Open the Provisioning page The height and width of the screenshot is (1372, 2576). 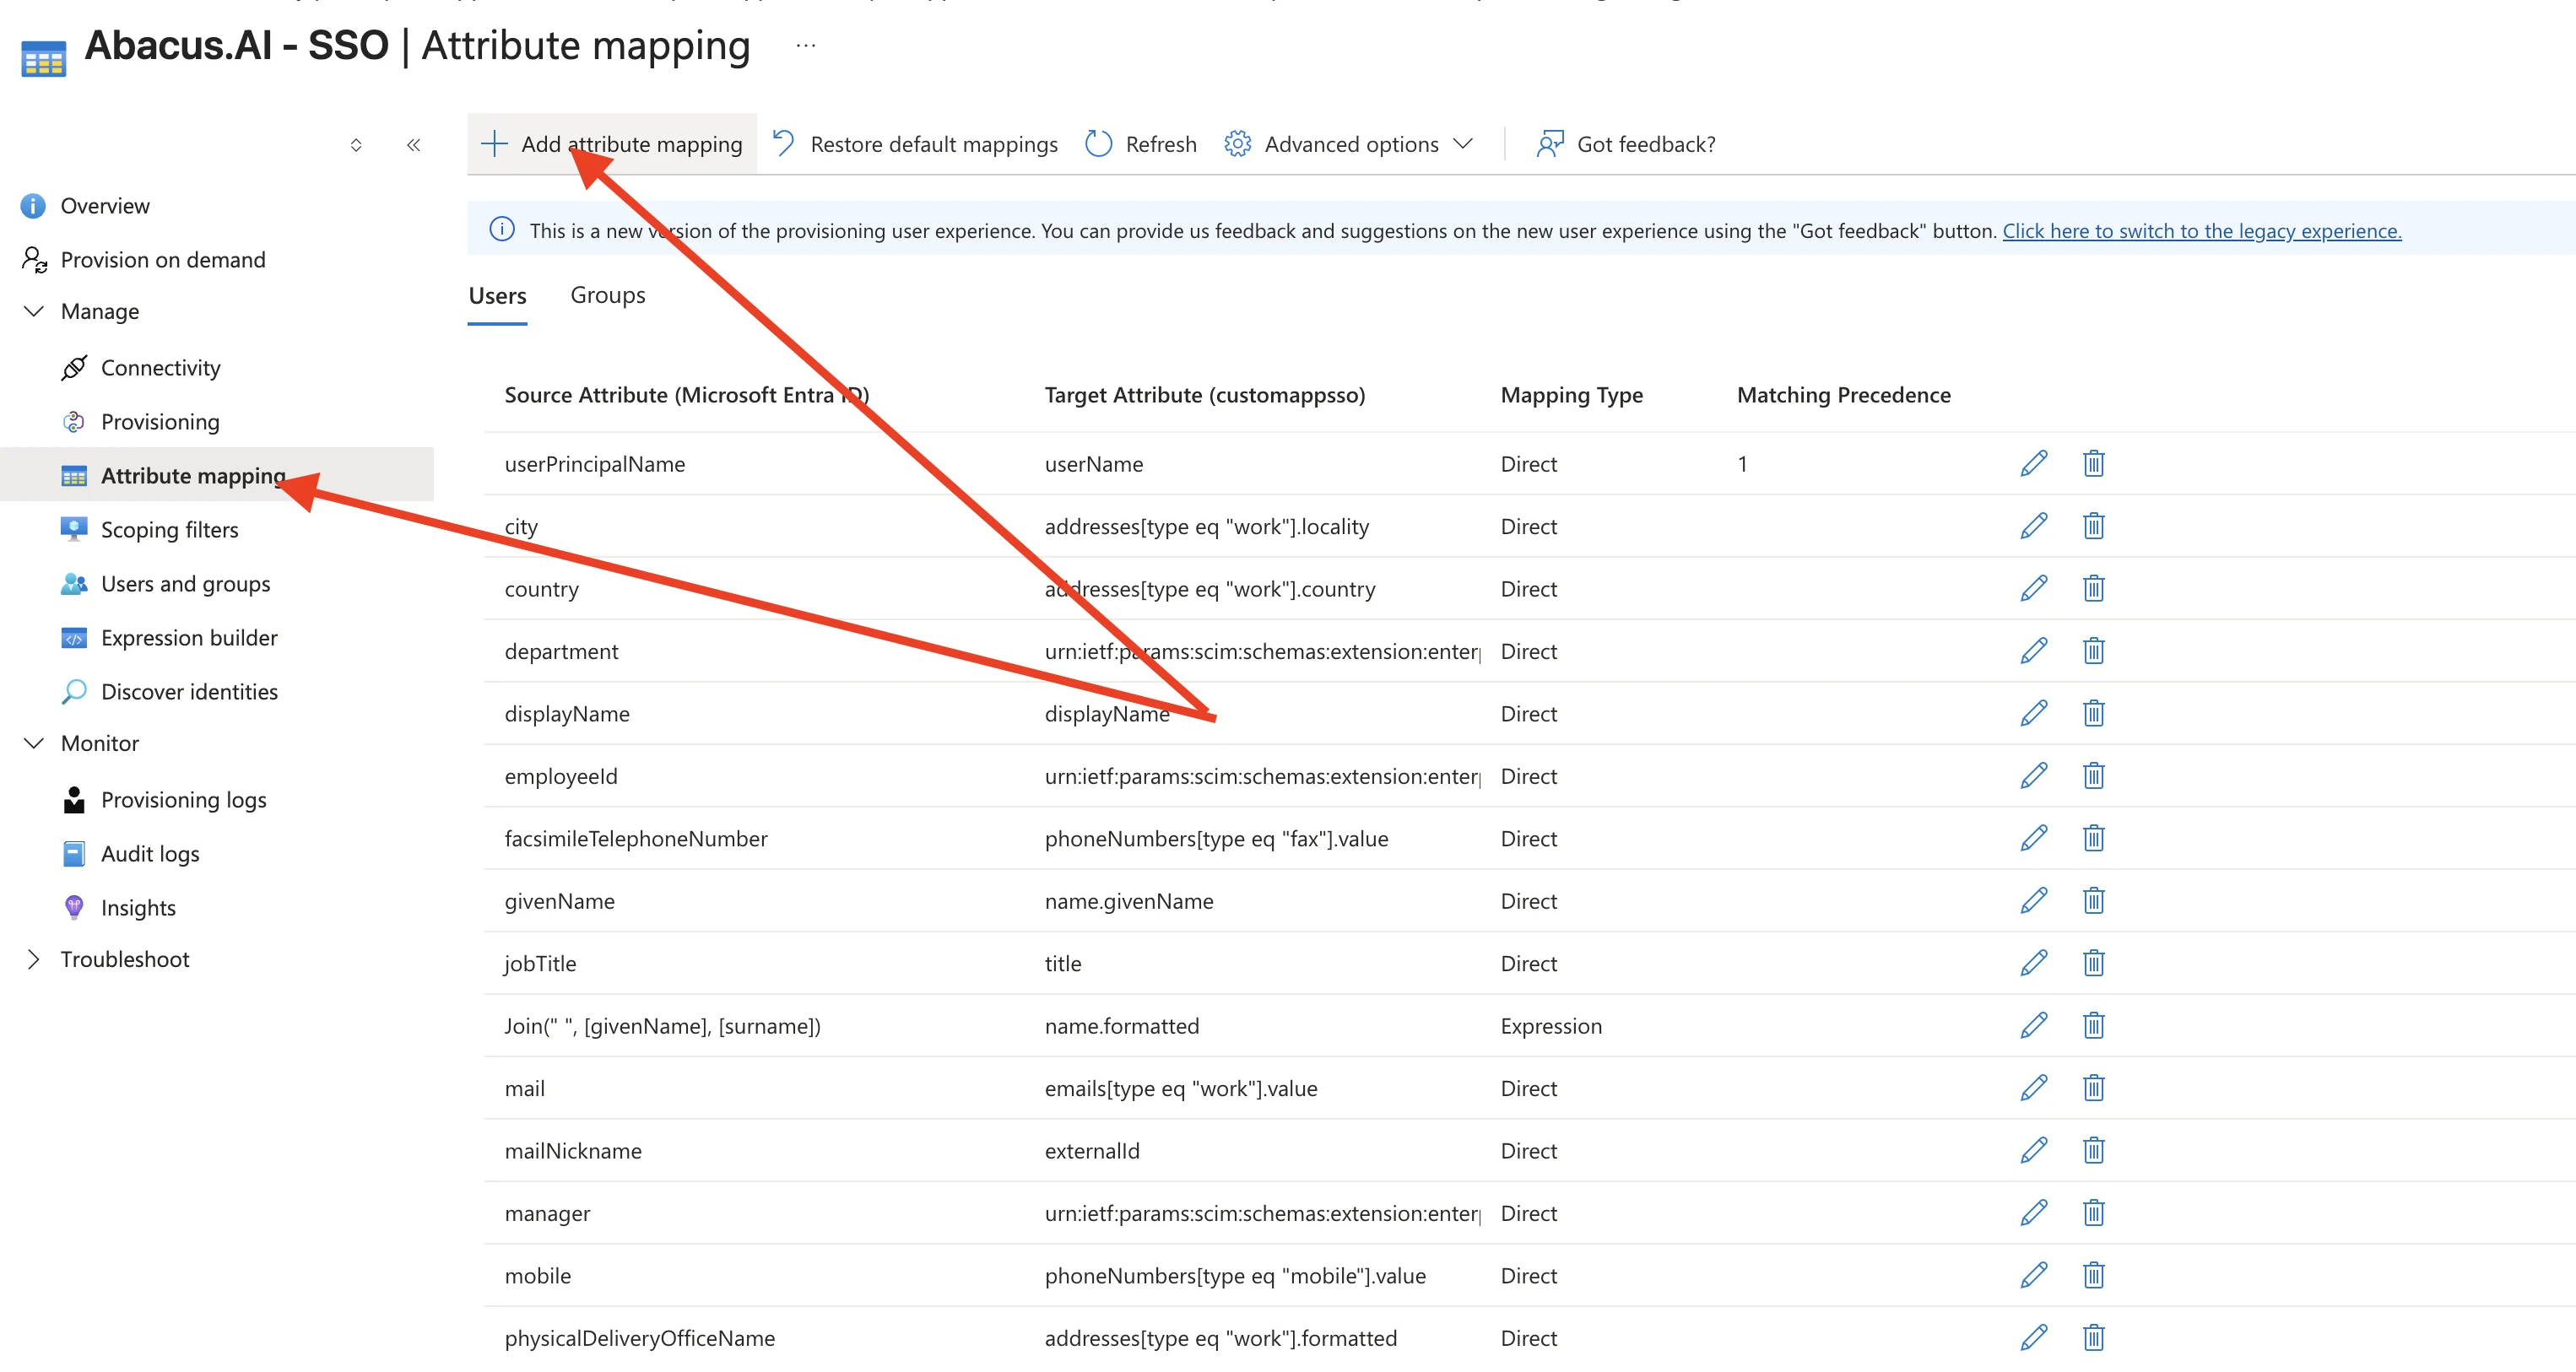click(x=160, y=422)
